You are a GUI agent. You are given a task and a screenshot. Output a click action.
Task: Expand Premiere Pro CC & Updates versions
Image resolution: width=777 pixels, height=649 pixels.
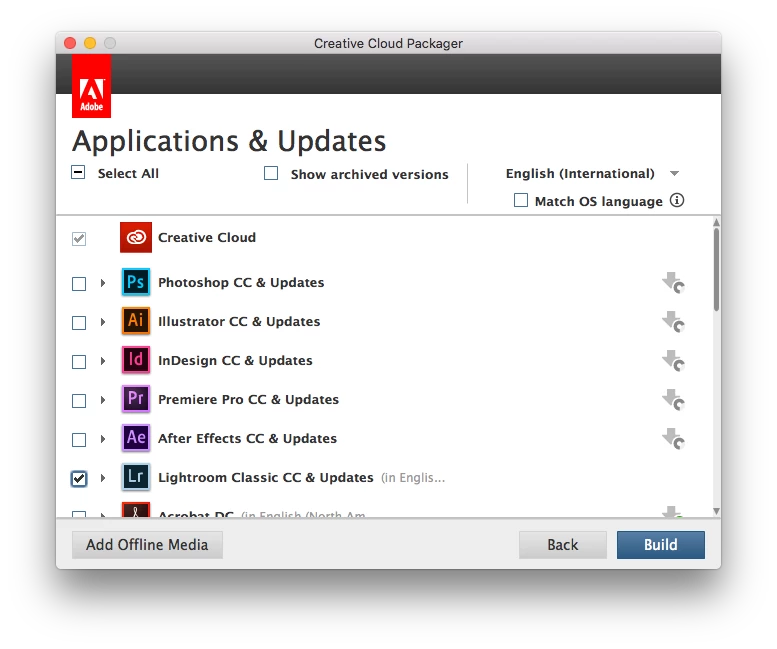[x=103, y=400]
